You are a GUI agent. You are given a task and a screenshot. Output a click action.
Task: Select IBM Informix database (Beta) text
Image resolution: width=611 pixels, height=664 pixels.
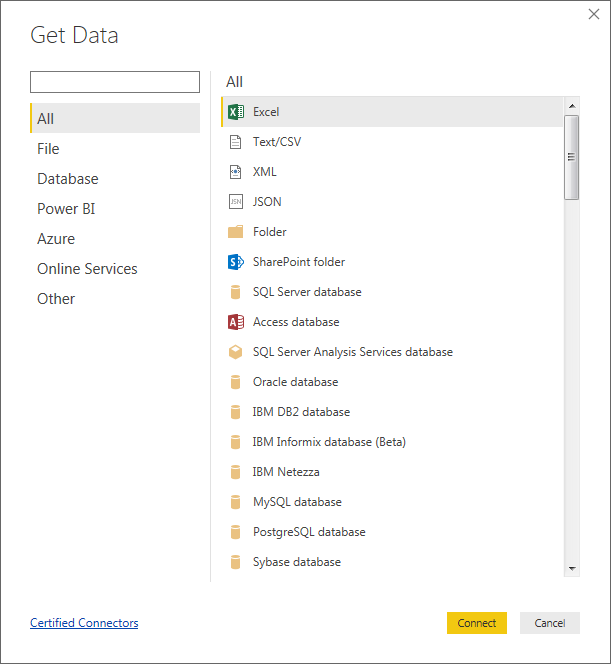[329, 442]
